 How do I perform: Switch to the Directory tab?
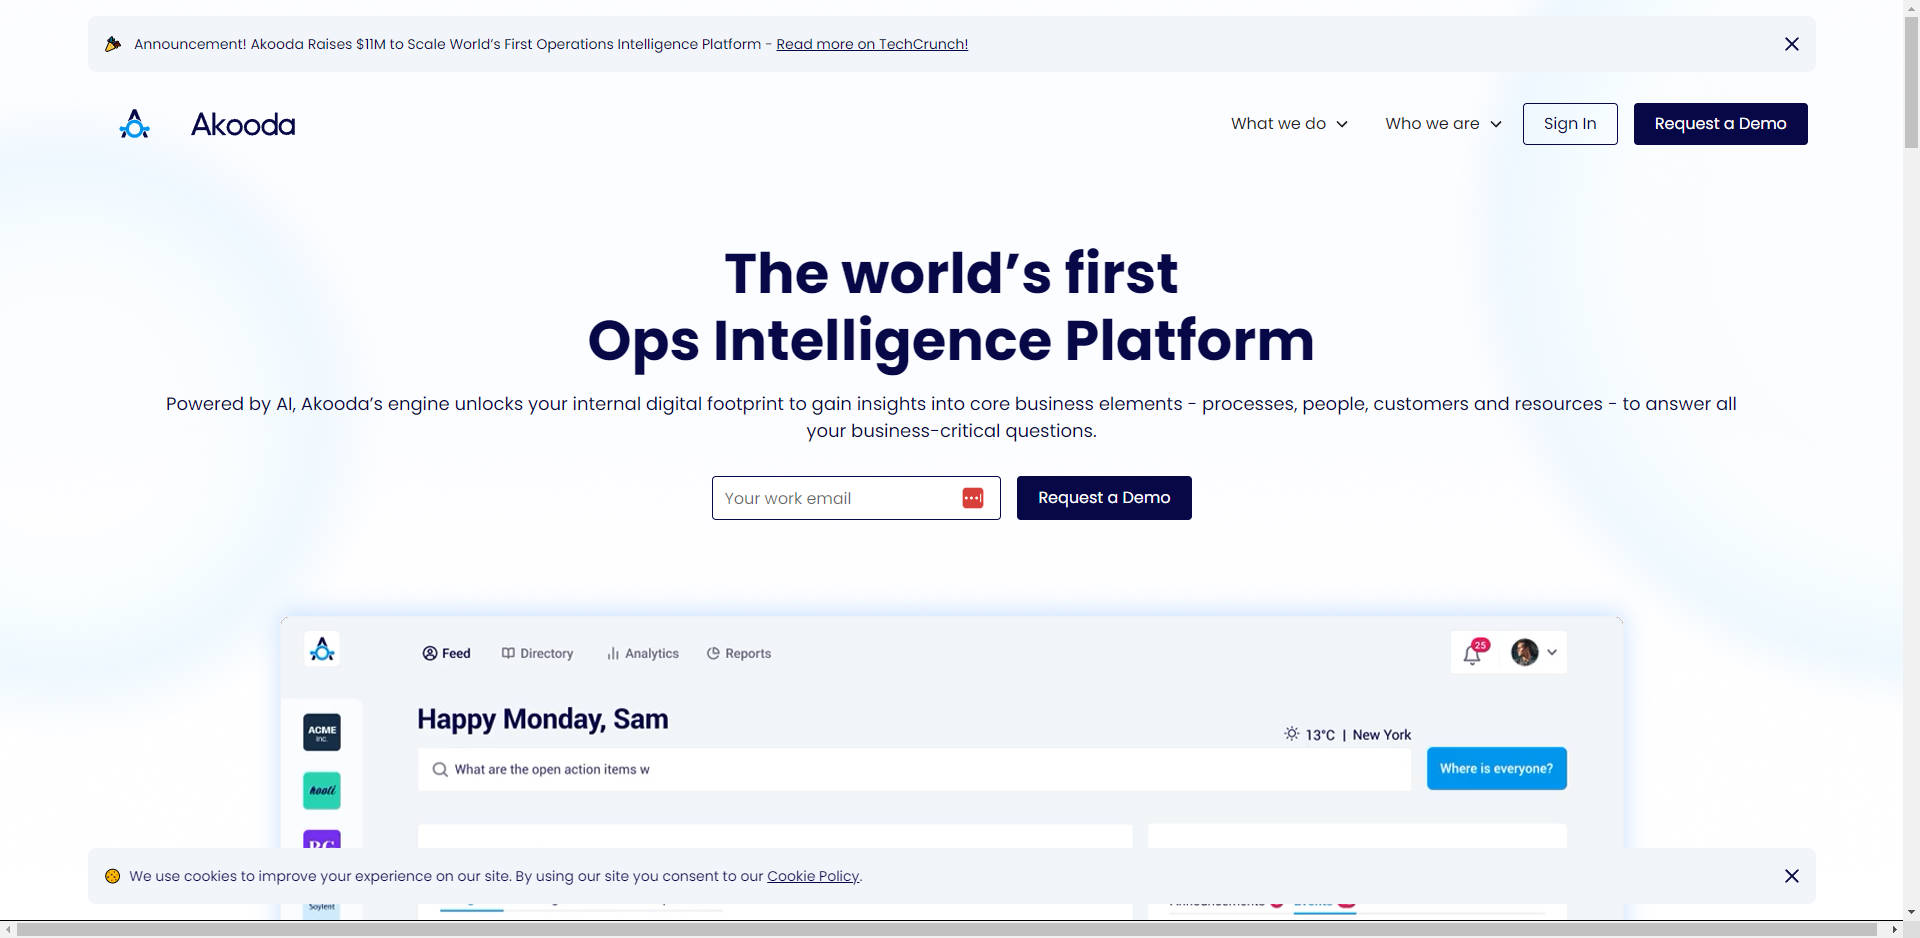(538, 653)
